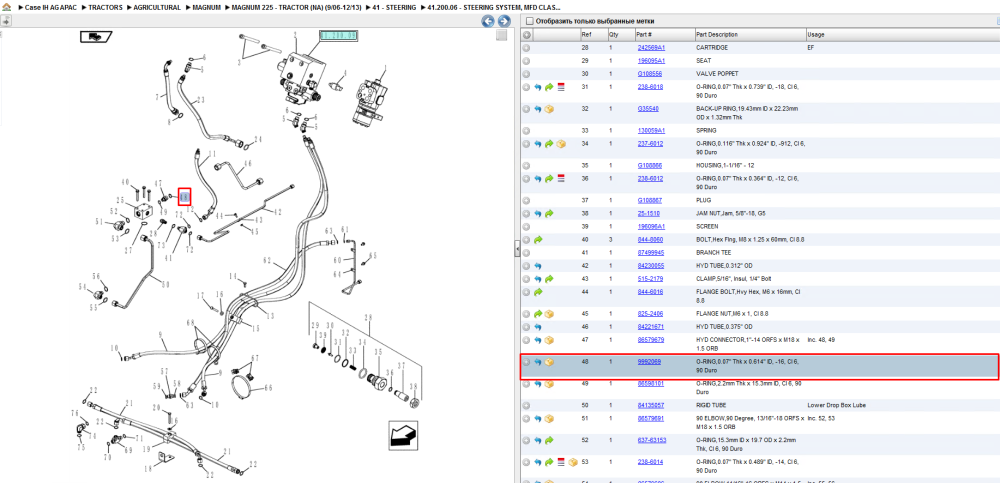The width and height of the screenshot is (1000, 483).
Task: Open part link 196095A1
Action: (x=651, y=61)
